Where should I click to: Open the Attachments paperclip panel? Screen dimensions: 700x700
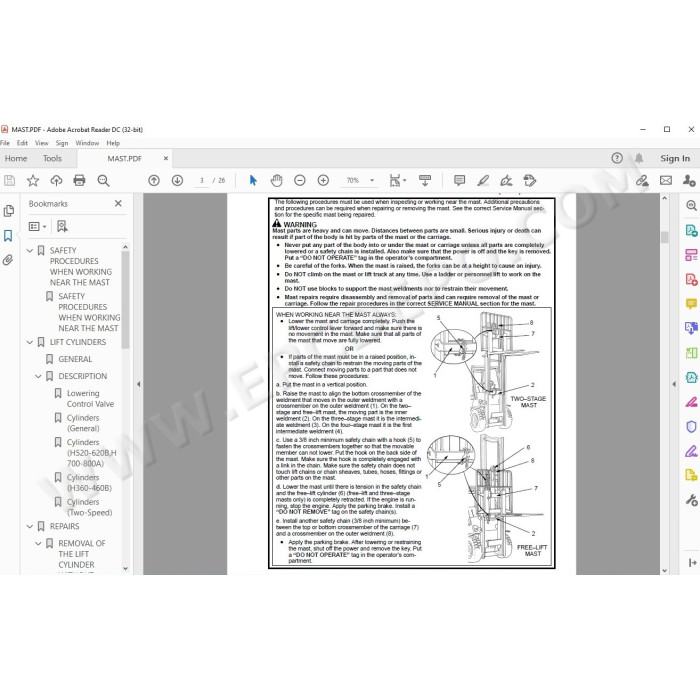pyautogui.click(x=8, y=260)
